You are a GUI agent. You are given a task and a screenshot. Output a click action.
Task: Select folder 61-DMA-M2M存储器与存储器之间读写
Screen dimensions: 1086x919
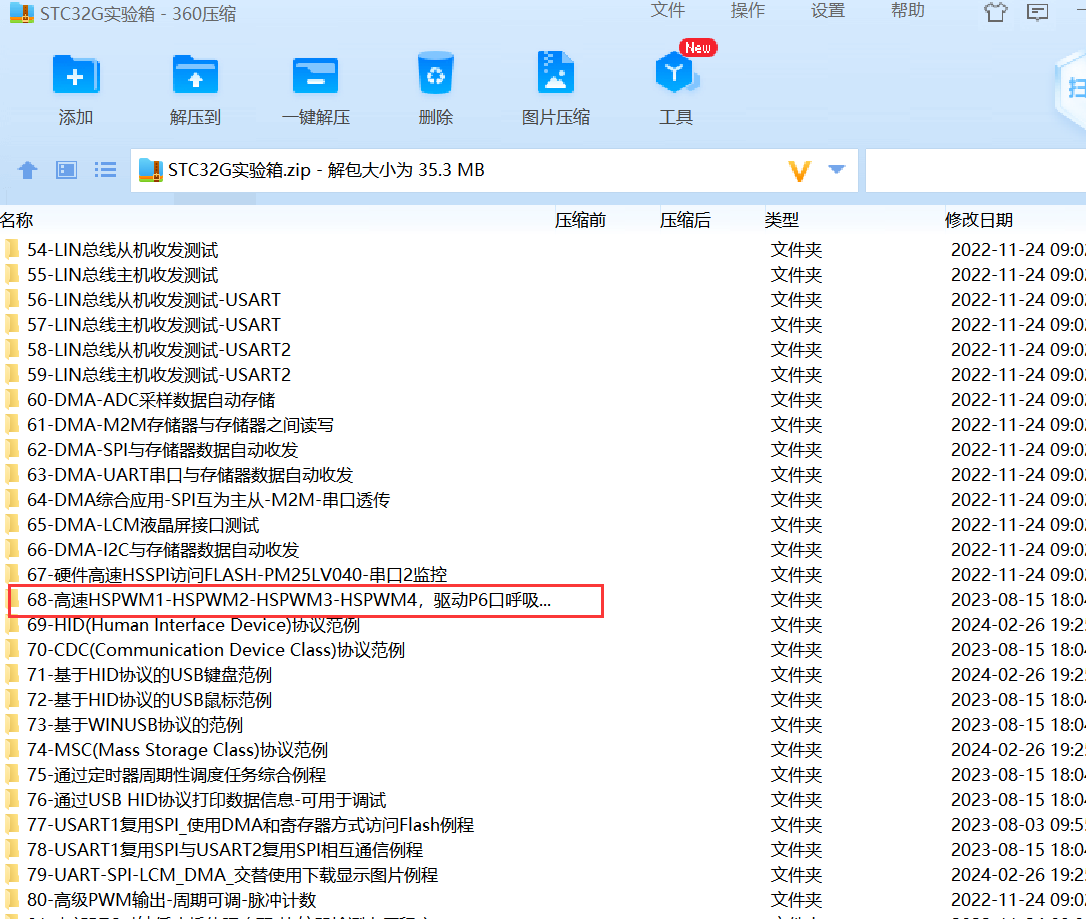(180, 425)
